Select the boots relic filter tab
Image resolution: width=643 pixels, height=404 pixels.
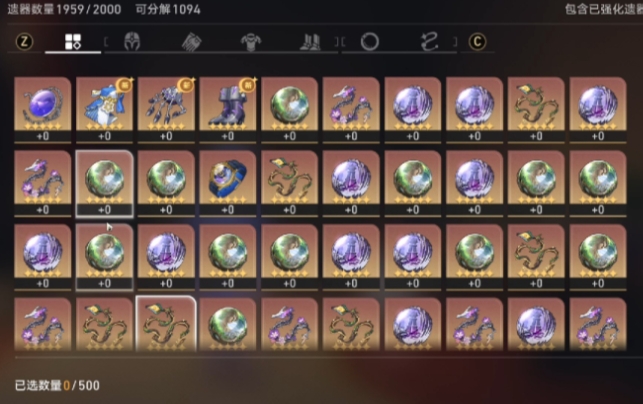310,42
